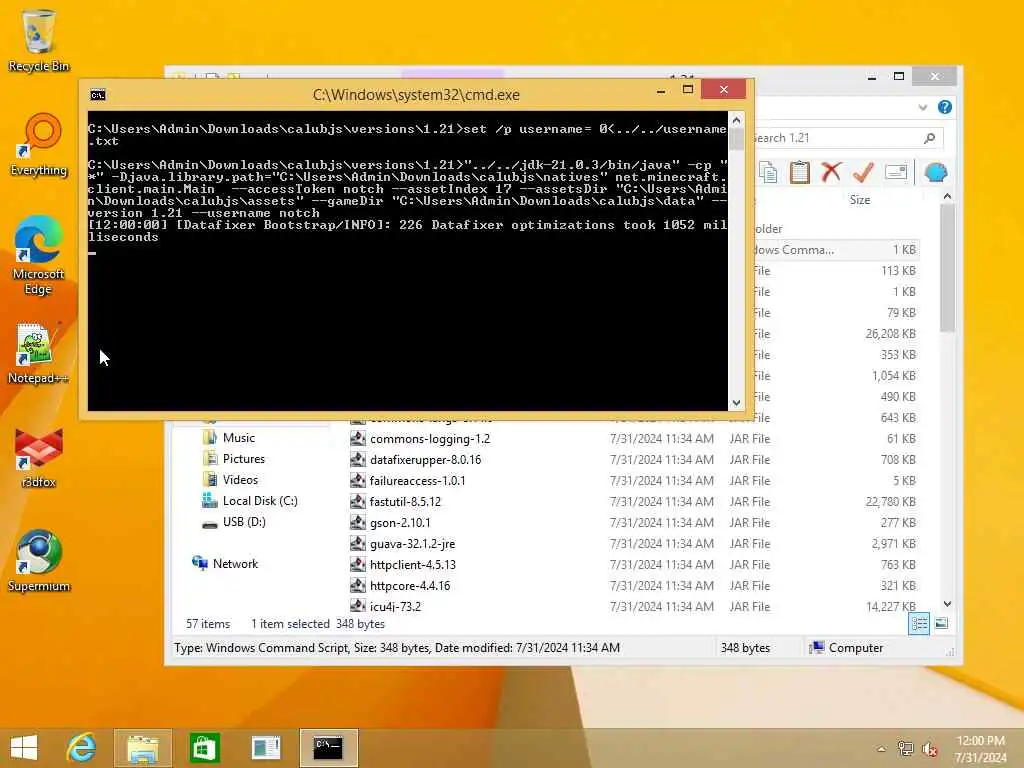The height and width of the screenshot is (768, 1024).
Task: Switch to cmd.exe in the taskbar
Action: click(328, 748)
